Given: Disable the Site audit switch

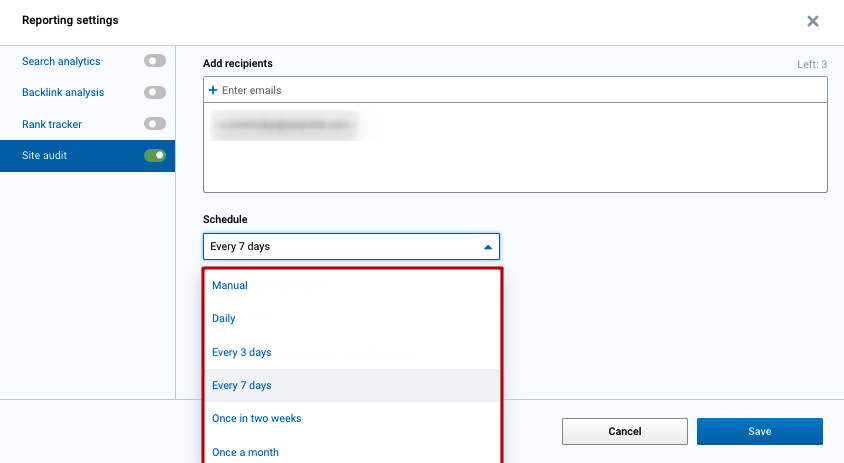Looking at the screenshot, I should click(x=154, y=156).
